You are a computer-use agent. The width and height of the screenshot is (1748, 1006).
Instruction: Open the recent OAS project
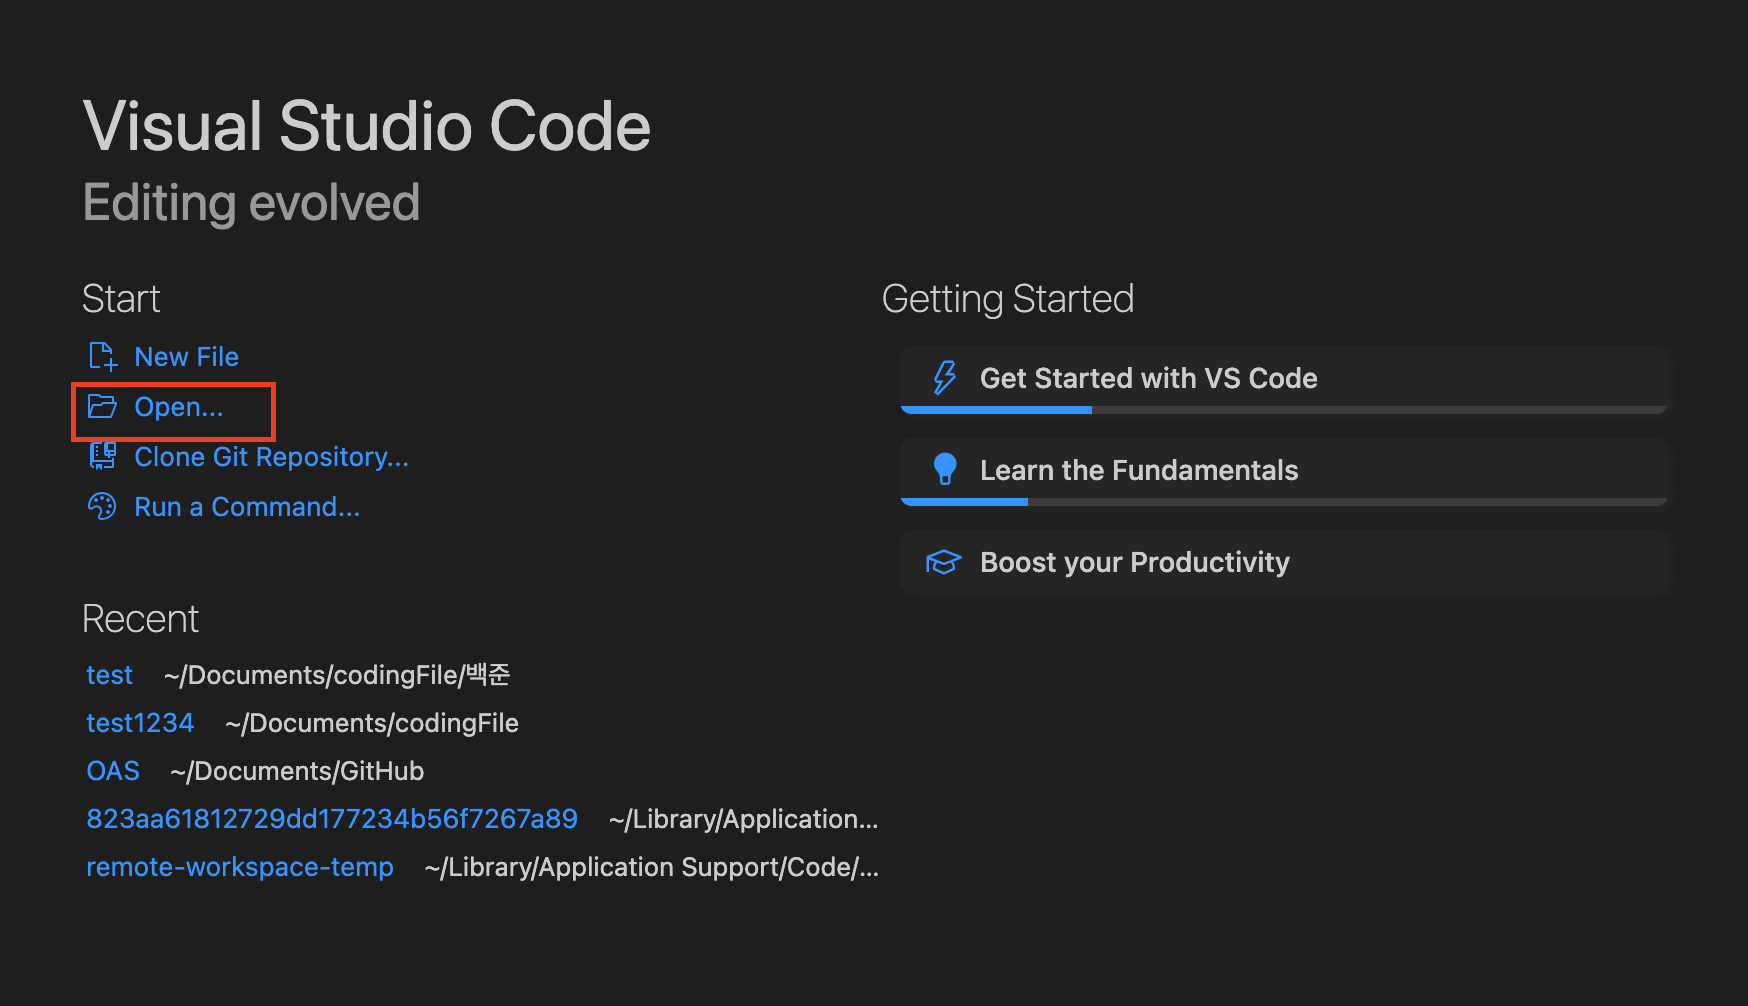(x=113, y=771)
